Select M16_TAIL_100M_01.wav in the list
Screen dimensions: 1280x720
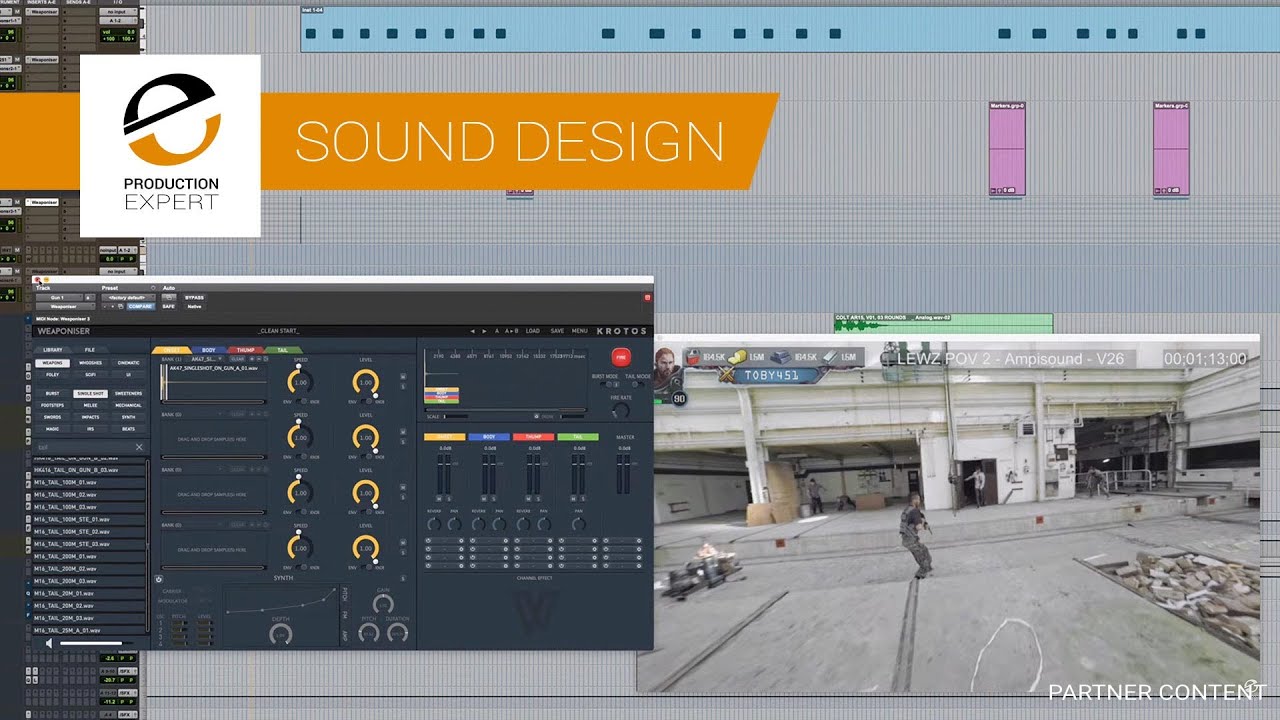click(x=90, y=482)
